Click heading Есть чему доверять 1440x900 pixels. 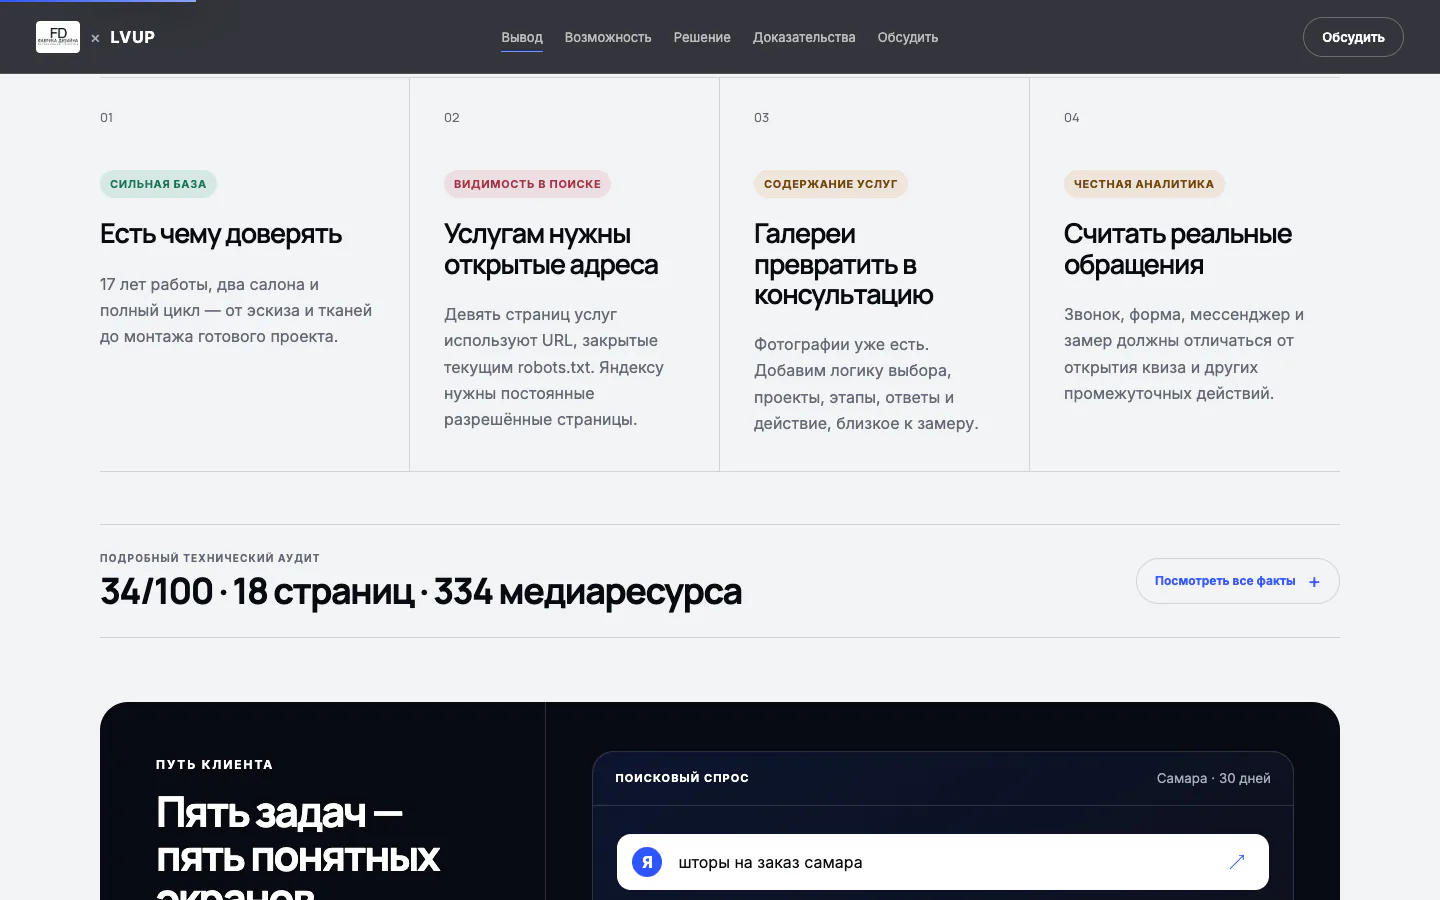pos(221,234)
